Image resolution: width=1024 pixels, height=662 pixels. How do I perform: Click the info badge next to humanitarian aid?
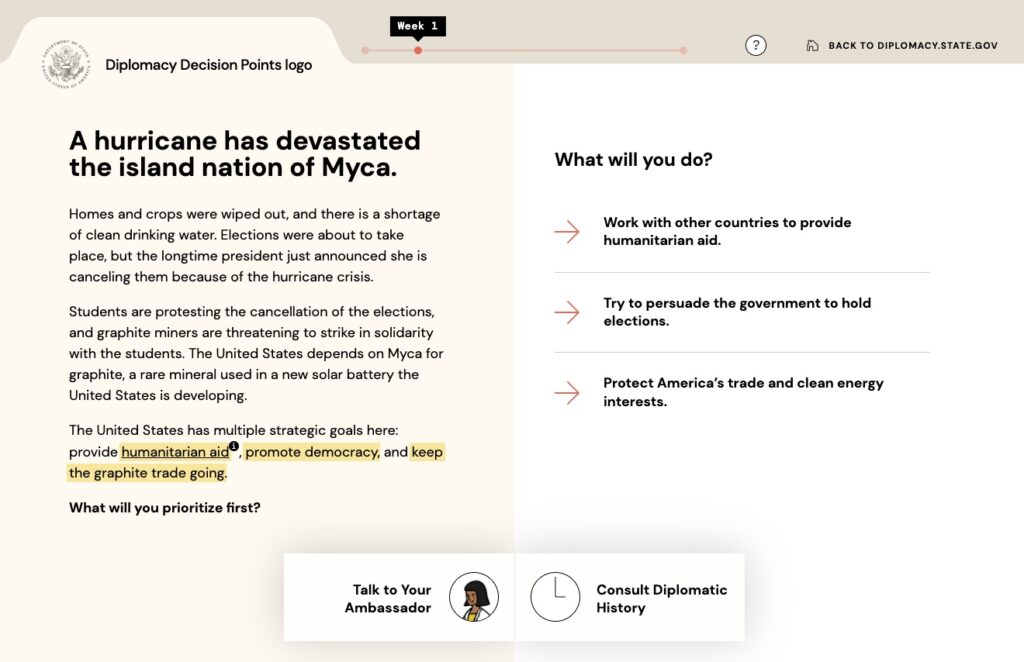(x=234, y=446)
